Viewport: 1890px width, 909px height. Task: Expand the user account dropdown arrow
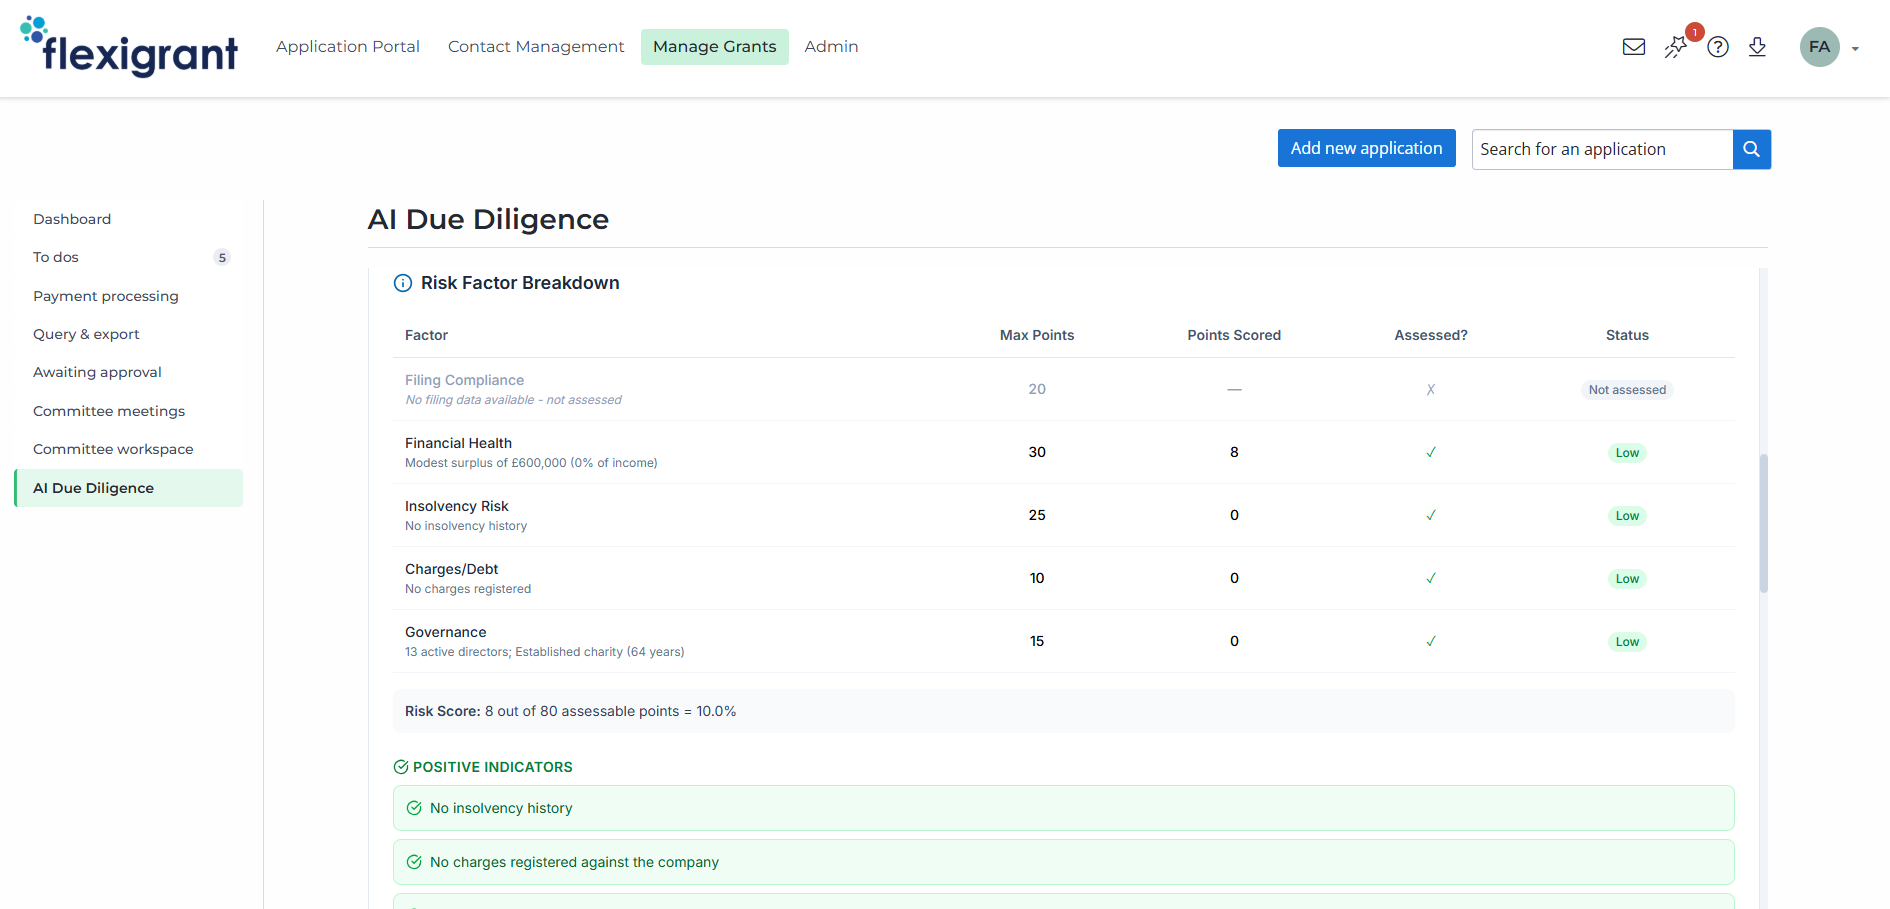[x=1855, y=49]
